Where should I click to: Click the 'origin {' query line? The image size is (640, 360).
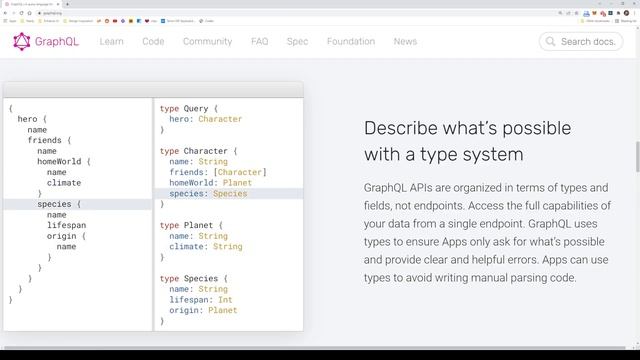67,236
